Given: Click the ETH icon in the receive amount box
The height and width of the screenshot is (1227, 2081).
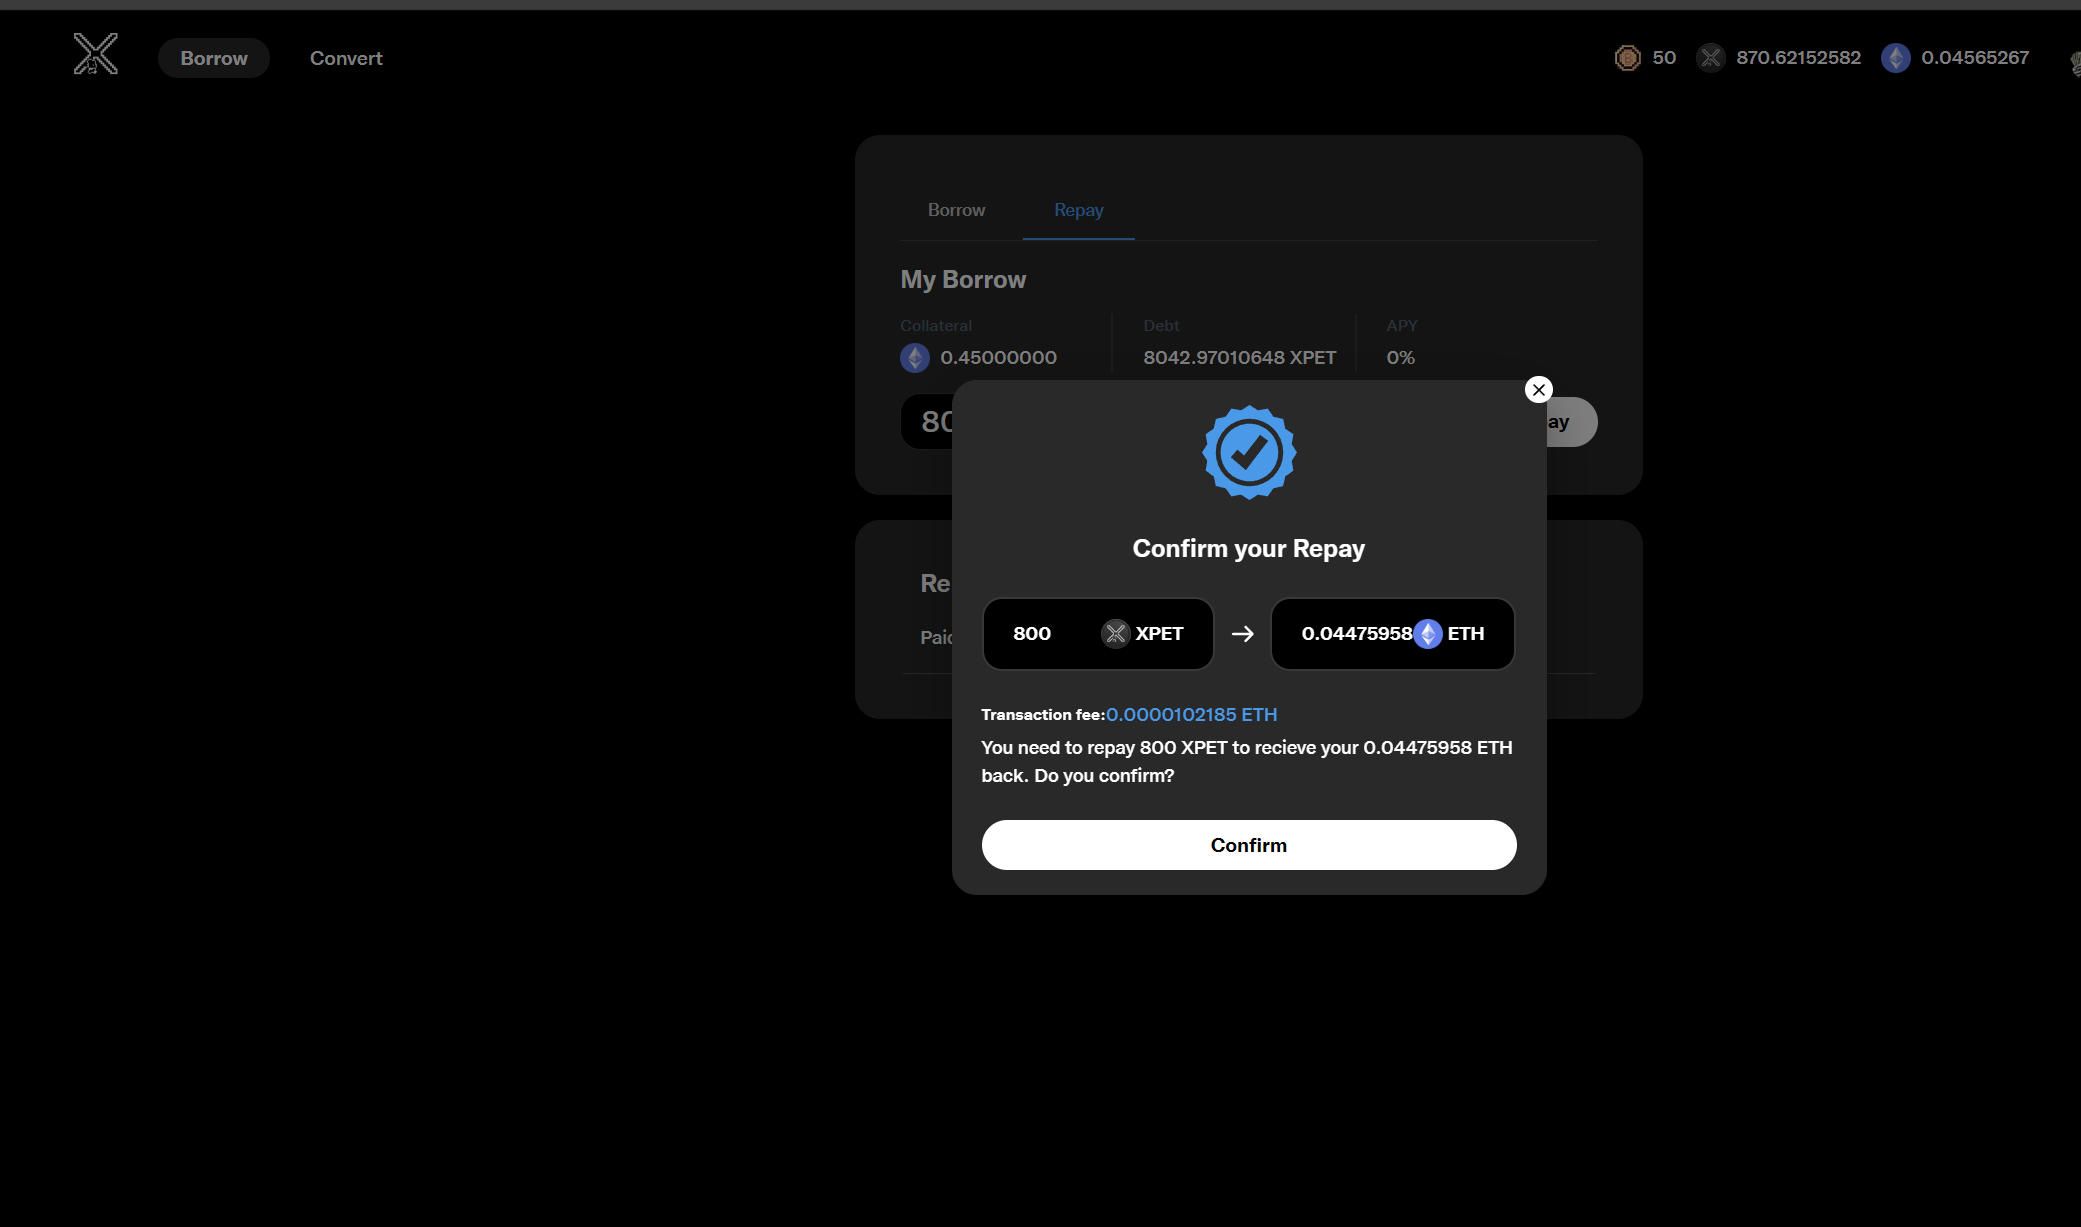Looking at the screenshot, I should pyautogui.click(x=1428, y=634).
